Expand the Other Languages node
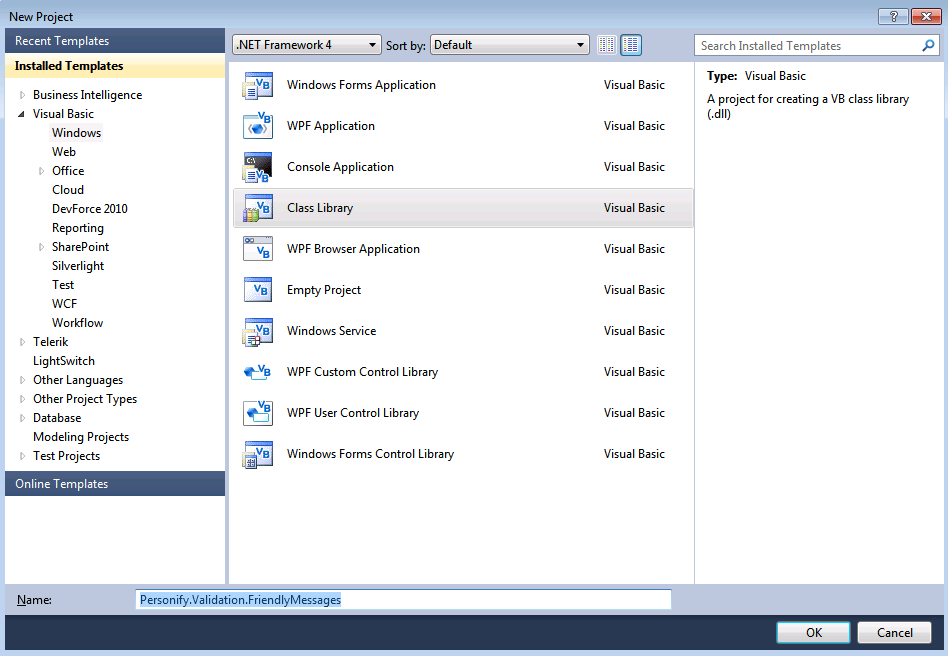The height and width of the screenshot is (656, 948). pos(22,380)
